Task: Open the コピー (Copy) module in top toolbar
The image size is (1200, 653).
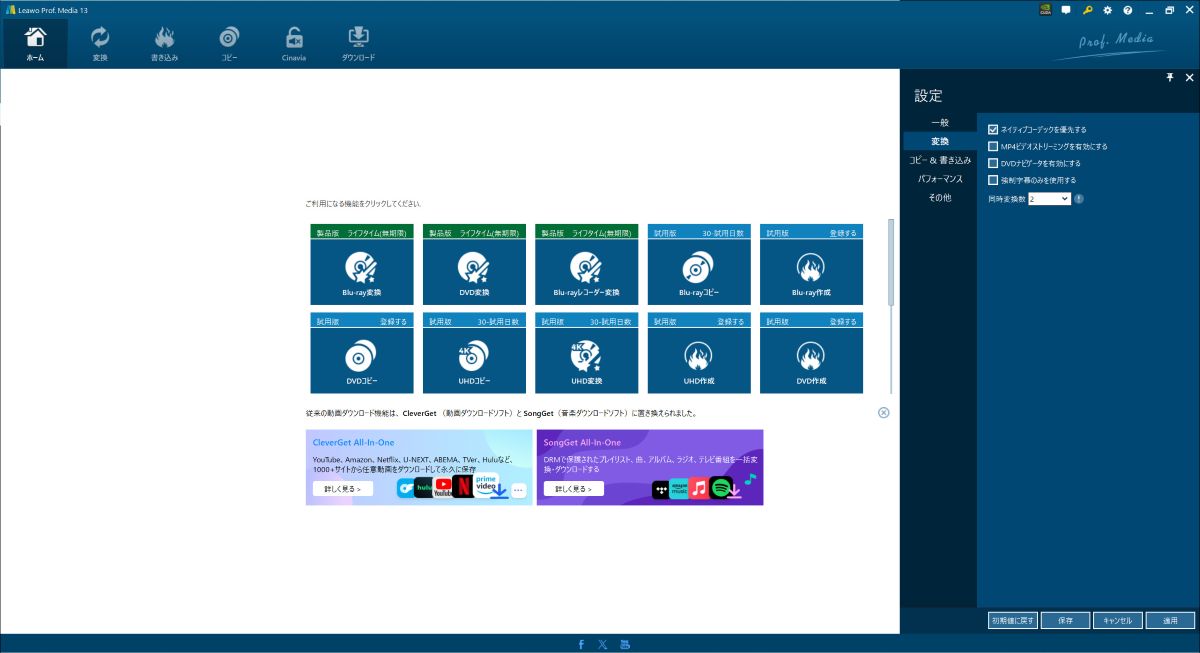Action: pos(229,44)
